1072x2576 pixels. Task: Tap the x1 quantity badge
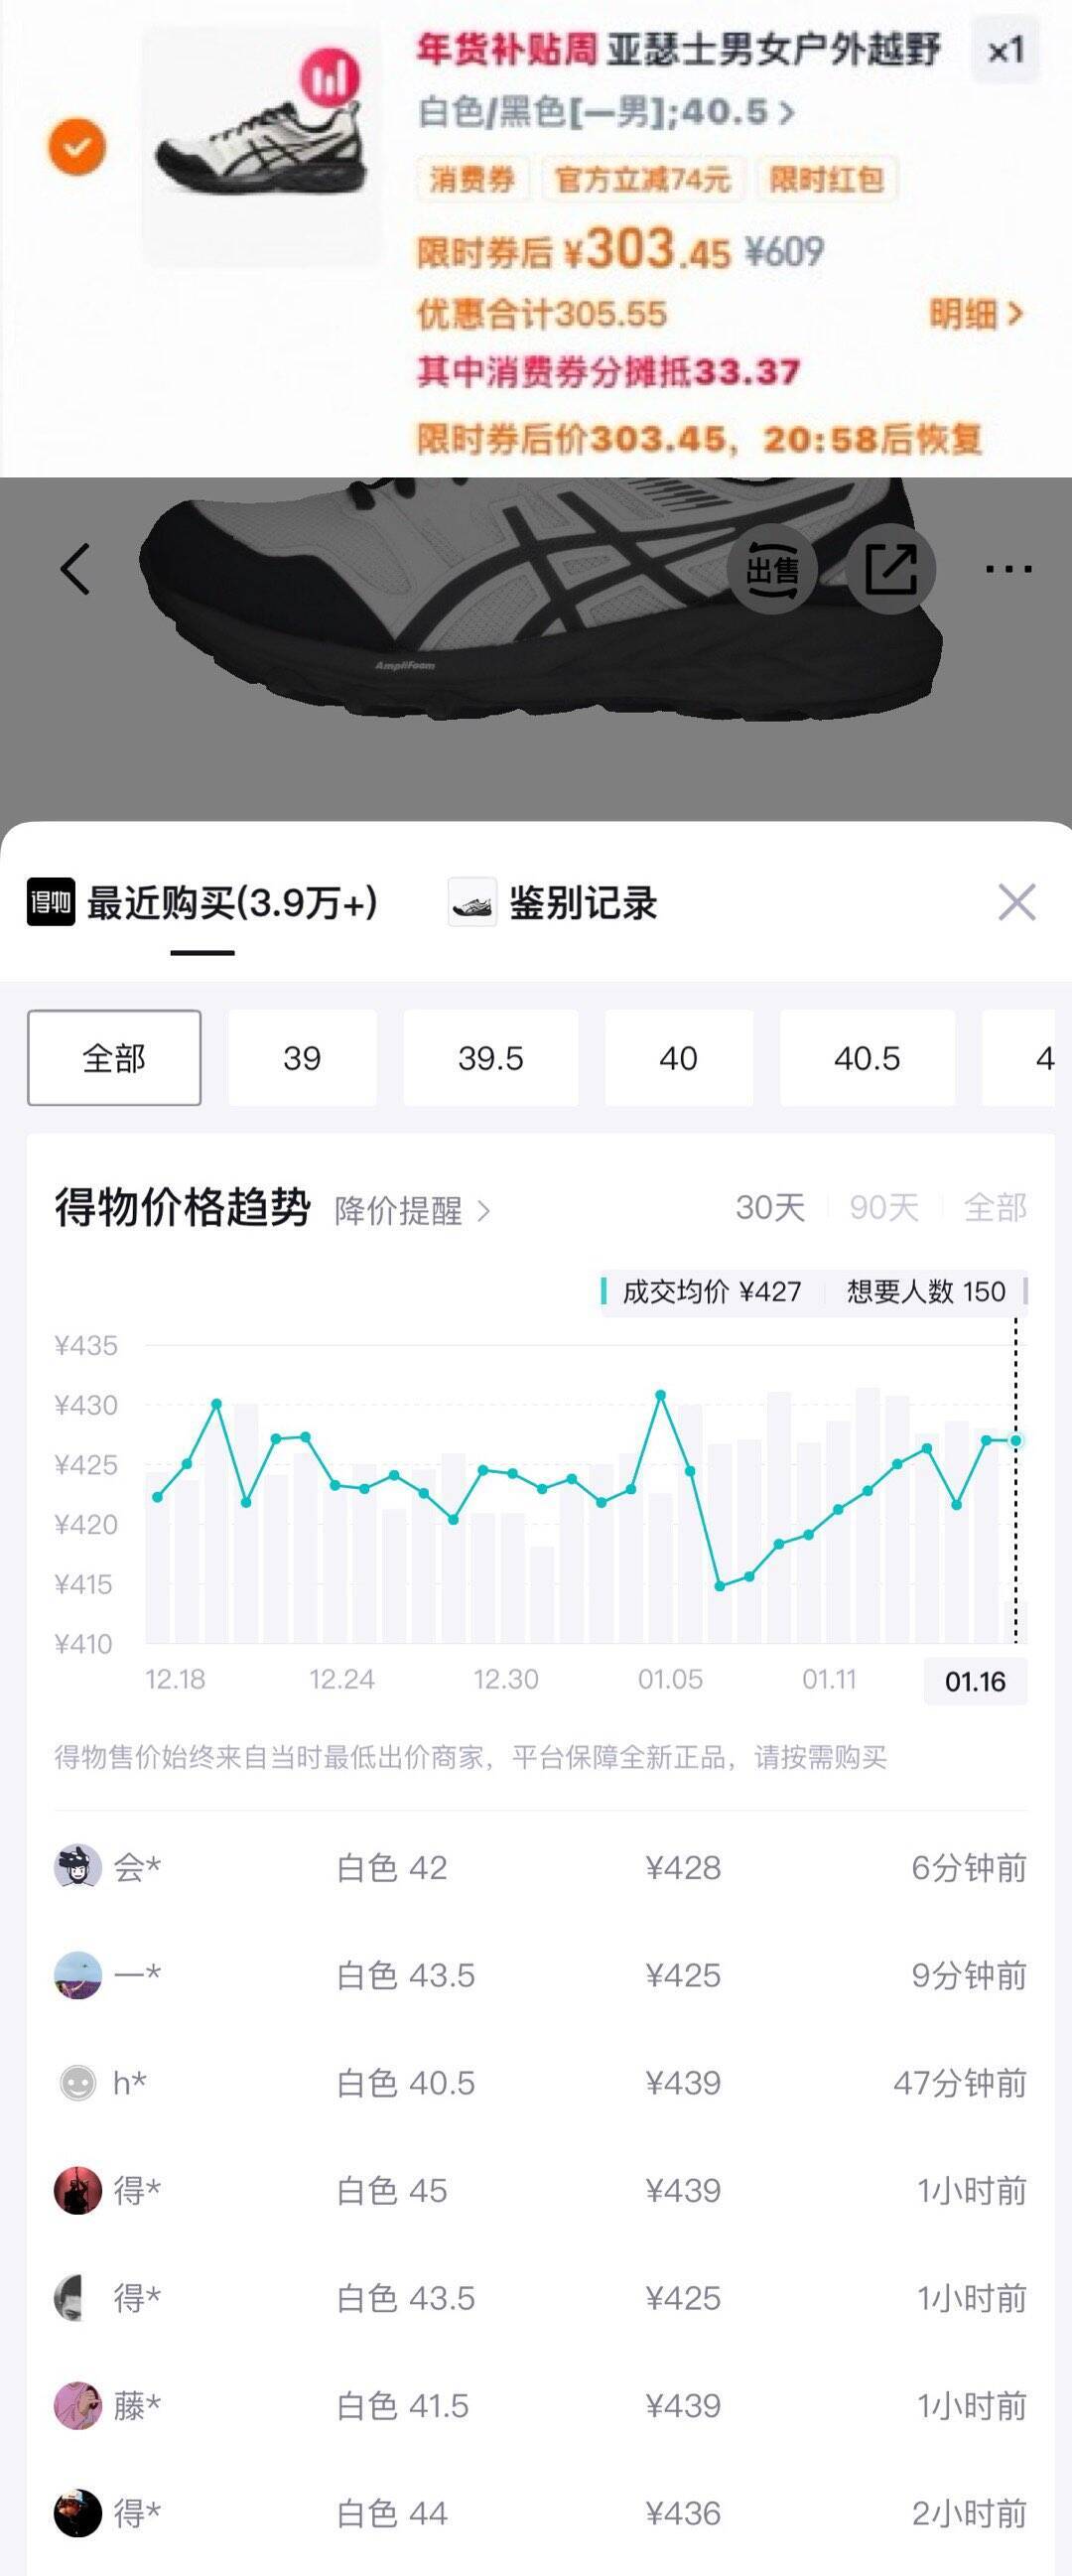point(1006,50)
